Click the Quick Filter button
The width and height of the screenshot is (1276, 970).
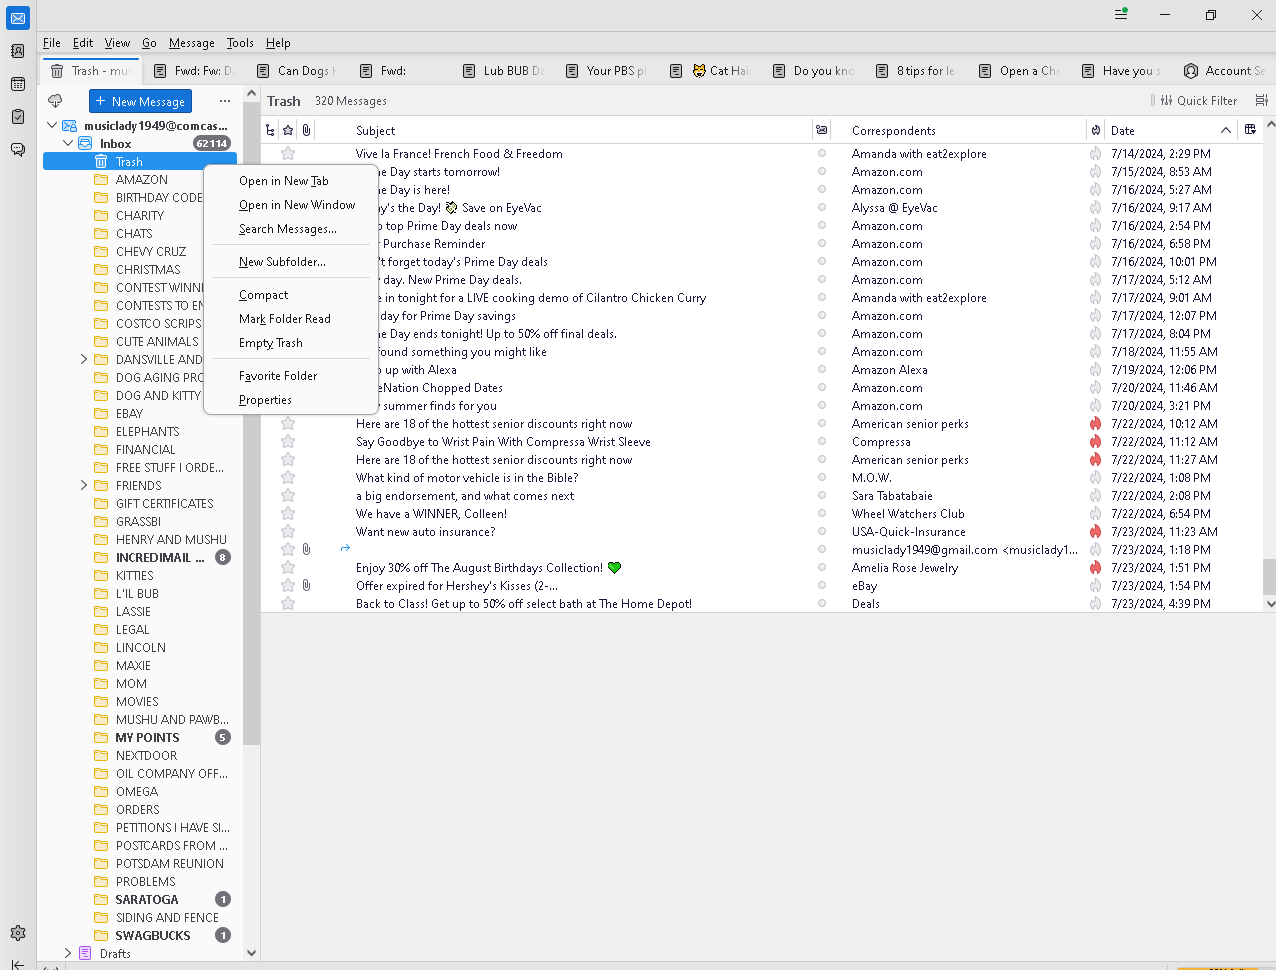point(1199,101)
